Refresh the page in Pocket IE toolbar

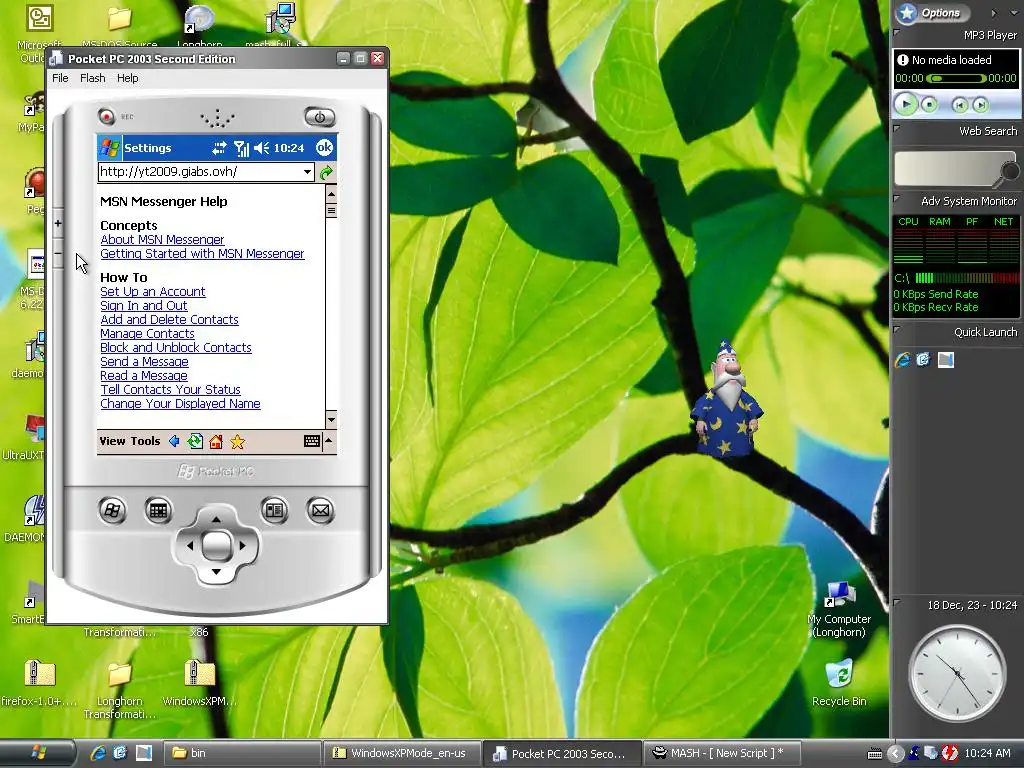195,441
